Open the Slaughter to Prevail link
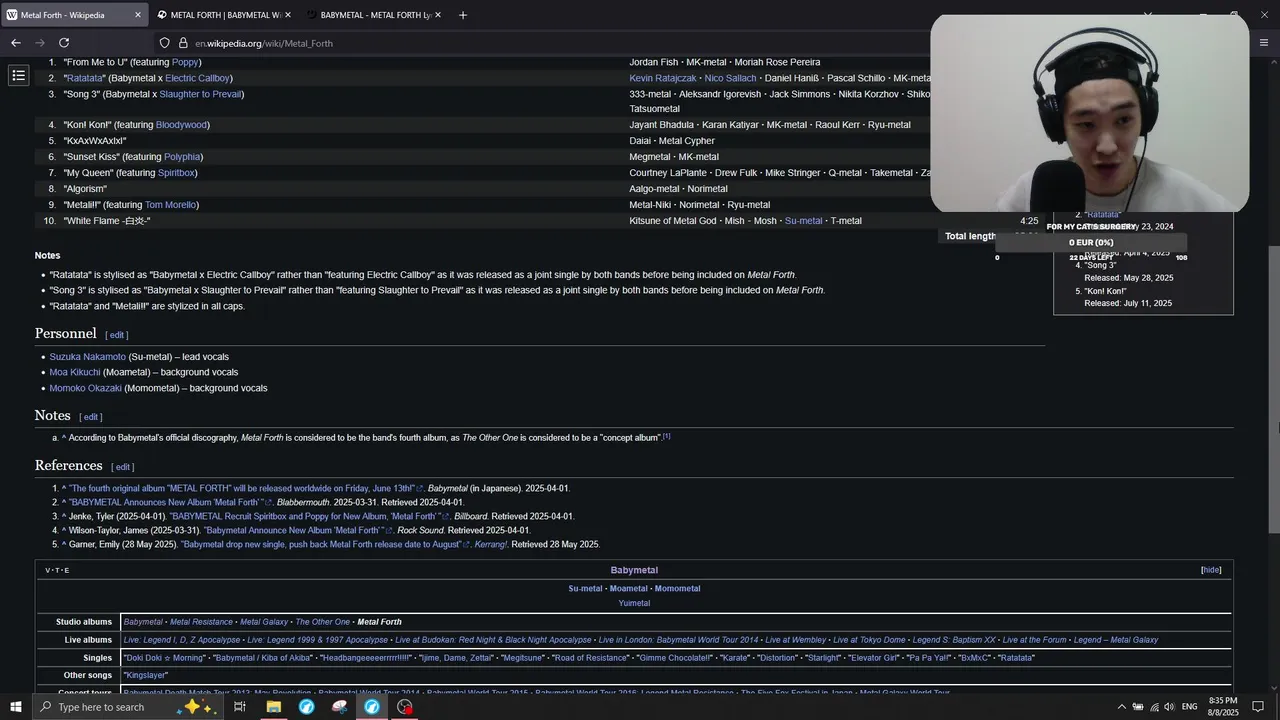Screen dimensions: 1280x720 [200, 94]
